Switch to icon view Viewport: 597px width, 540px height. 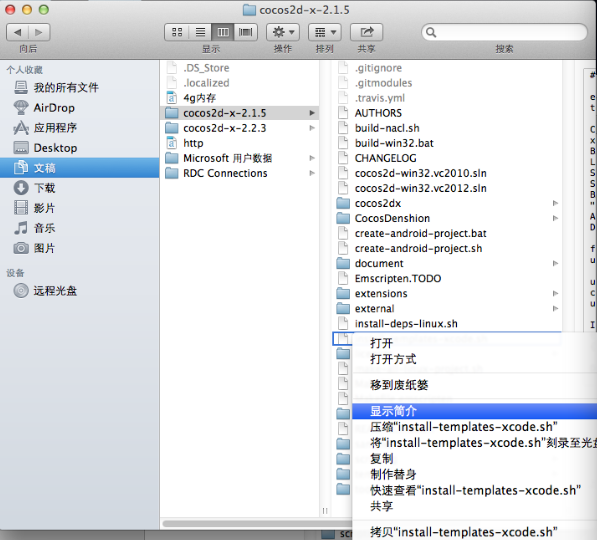click(x=177, y=32)
